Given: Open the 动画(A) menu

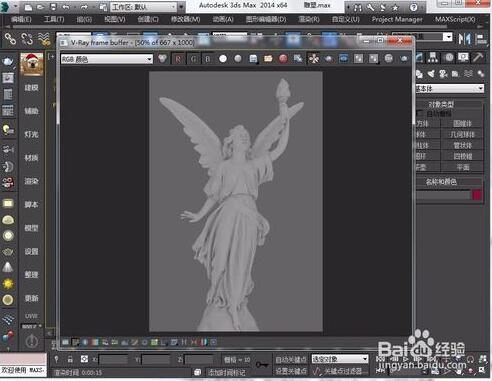Looking at the screenshot, I should pos(223,19).
